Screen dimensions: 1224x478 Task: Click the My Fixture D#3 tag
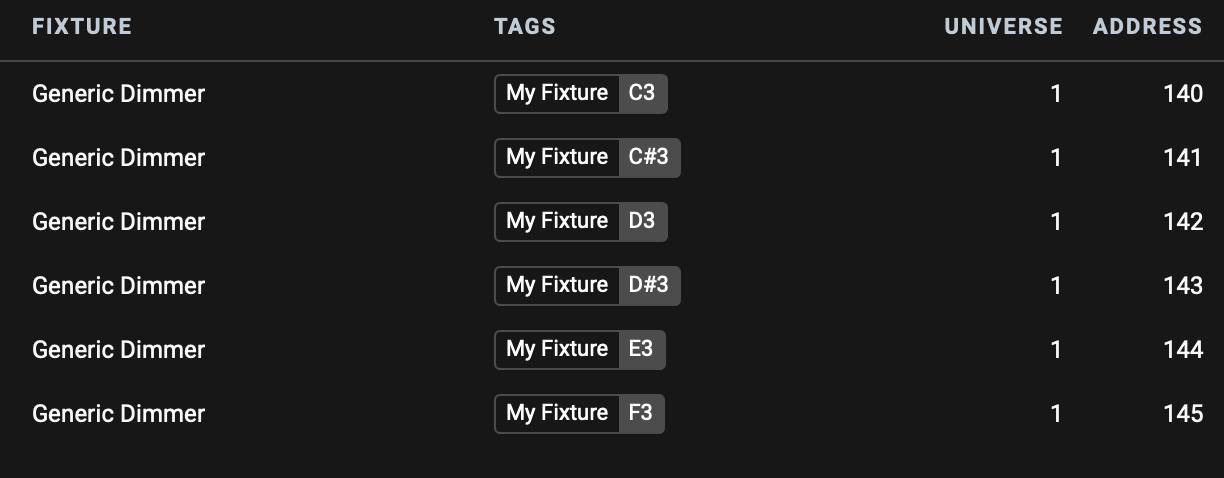pyautogui.click(x=587, y=286)
